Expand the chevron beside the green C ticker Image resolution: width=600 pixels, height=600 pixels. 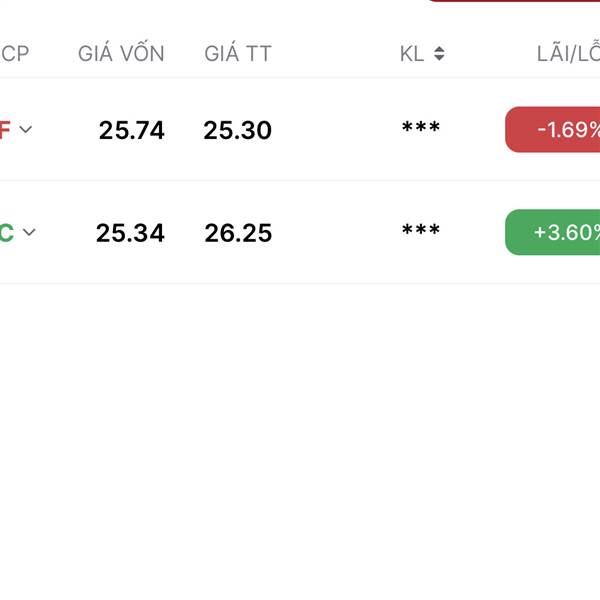(29, 232)
